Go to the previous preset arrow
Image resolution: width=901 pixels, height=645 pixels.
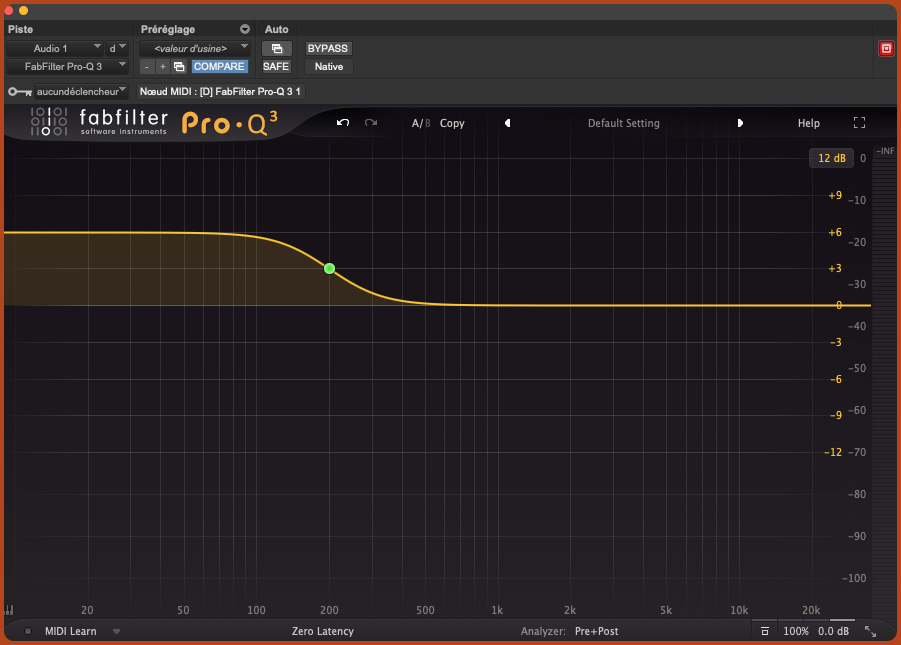pyautogui.click(x=507, y=123)
